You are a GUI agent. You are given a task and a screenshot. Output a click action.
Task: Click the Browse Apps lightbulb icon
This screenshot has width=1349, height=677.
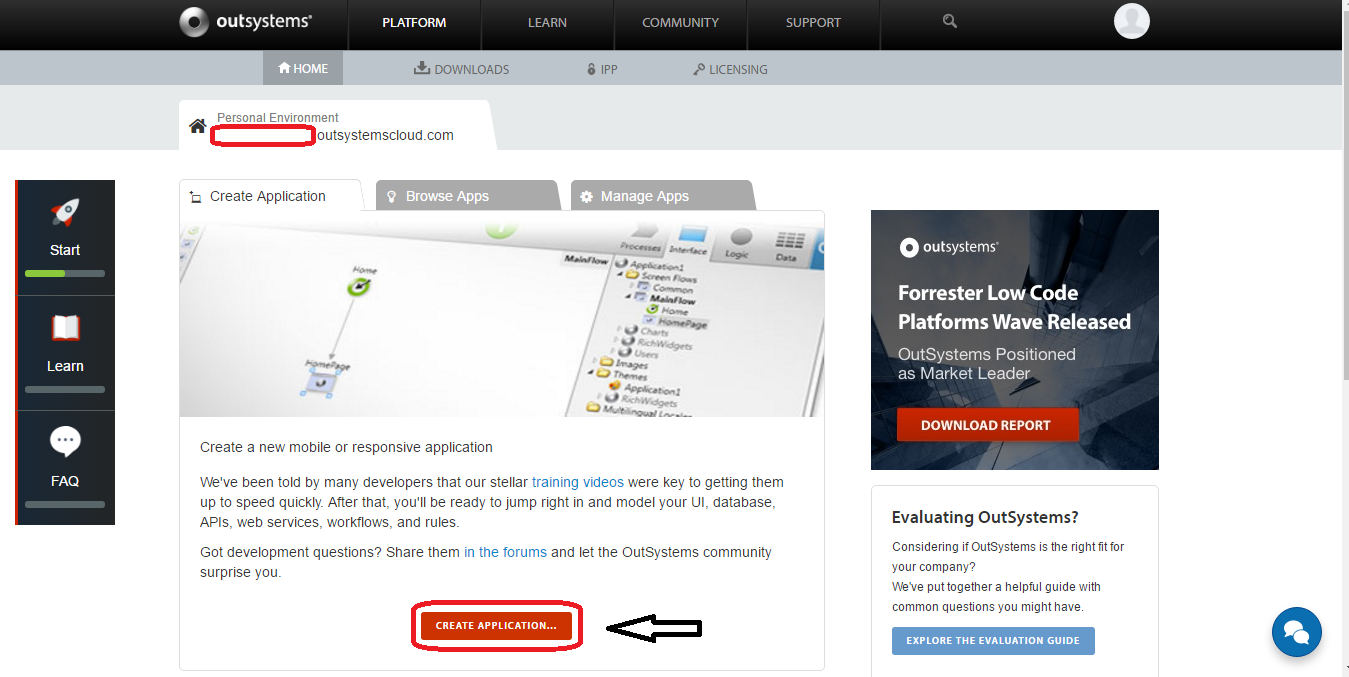tap(392, 197)
